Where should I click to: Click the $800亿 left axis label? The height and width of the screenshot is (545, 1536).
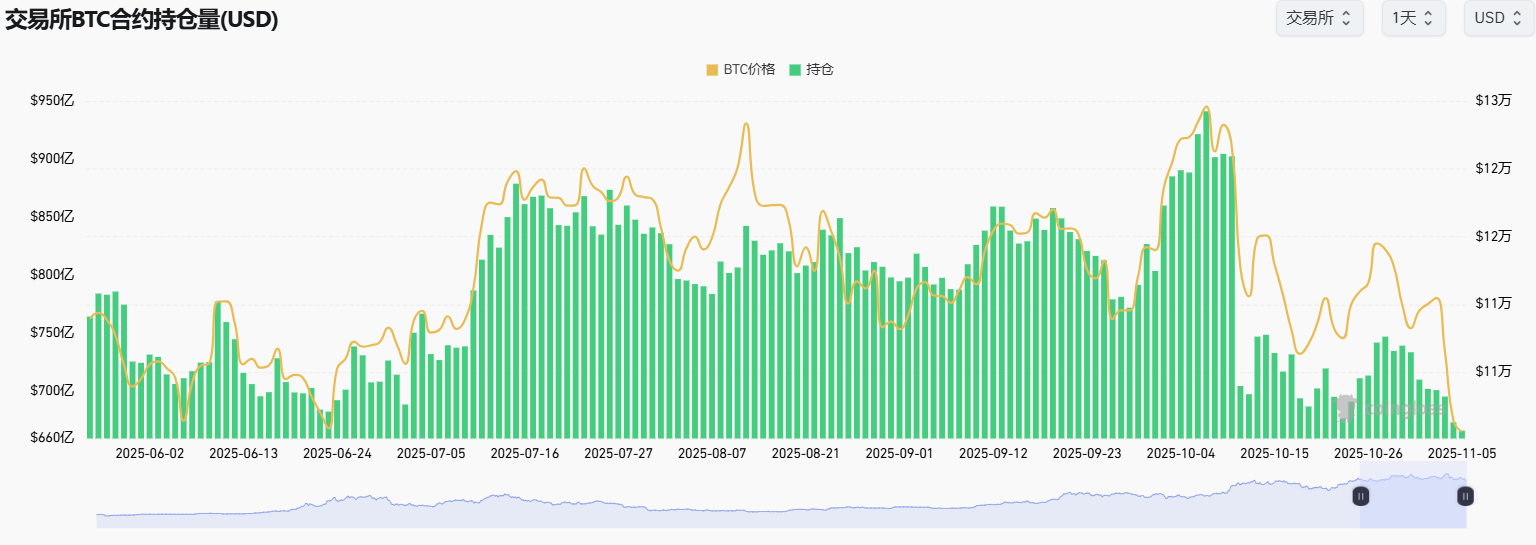(x=52, y=274)
